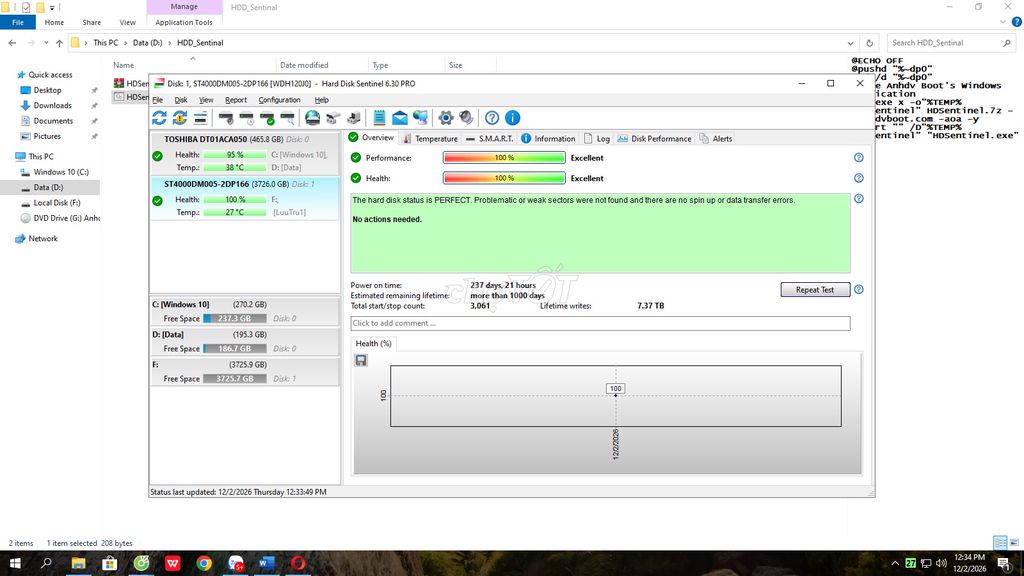Image resolution: width=1024 pixels, height=576 pixels.
Task: Switch to the S.M.A.R.T. tab
Action: [x=489, y=138]
